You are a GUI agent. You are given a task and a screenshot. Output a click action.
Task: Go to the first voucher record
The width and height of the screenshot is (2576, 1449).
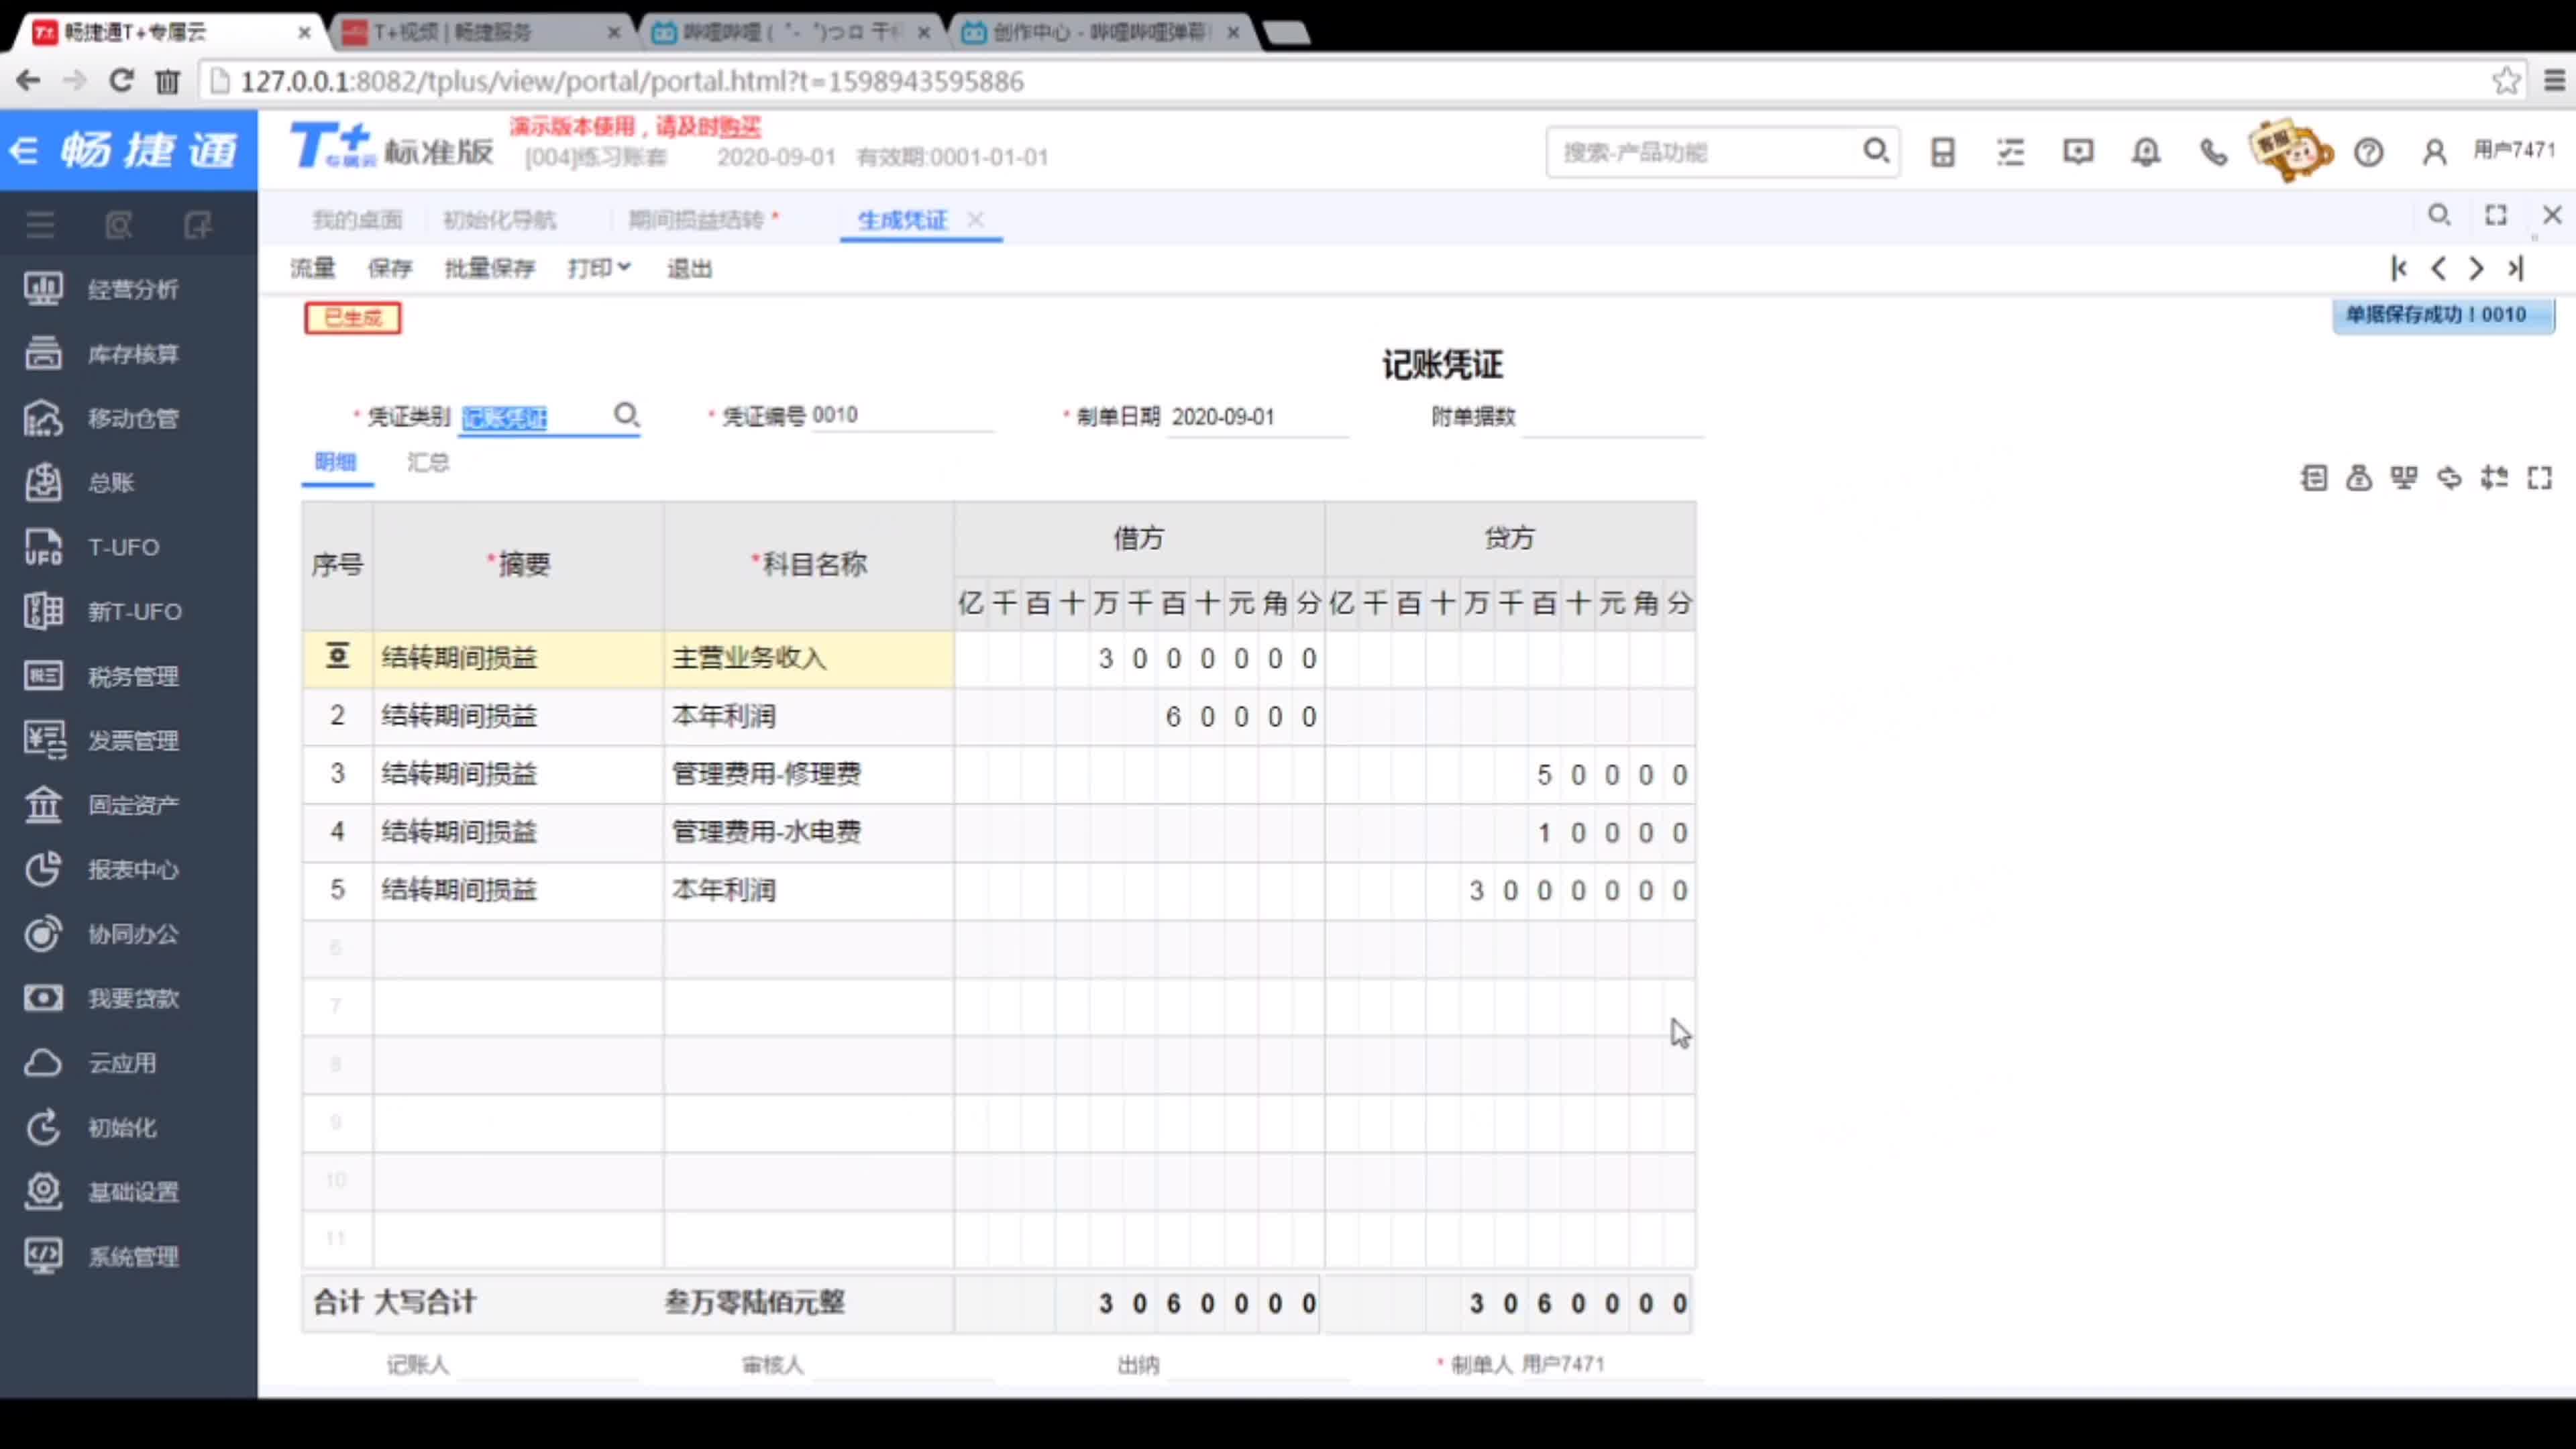[x=2399, y=268]
